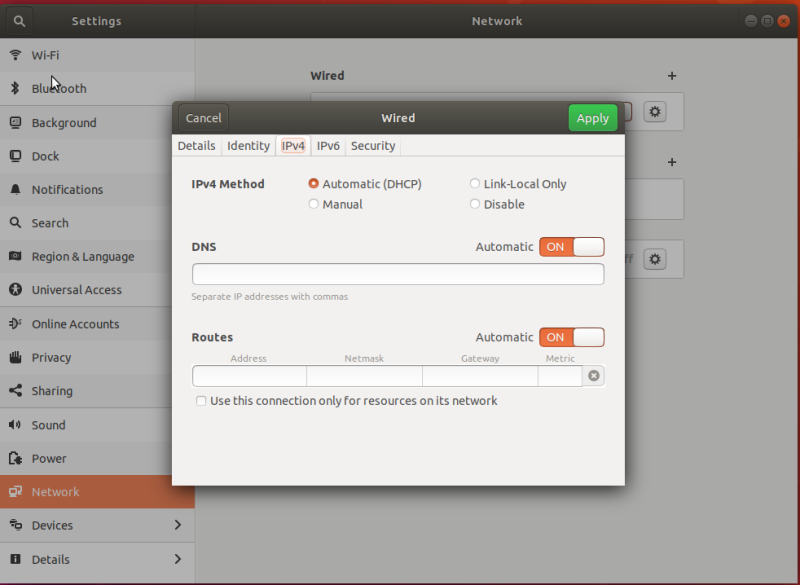The image size is (800, 585).
Task: Toggle the Automatic Routes switch
Action: click(x=571, y=338)
